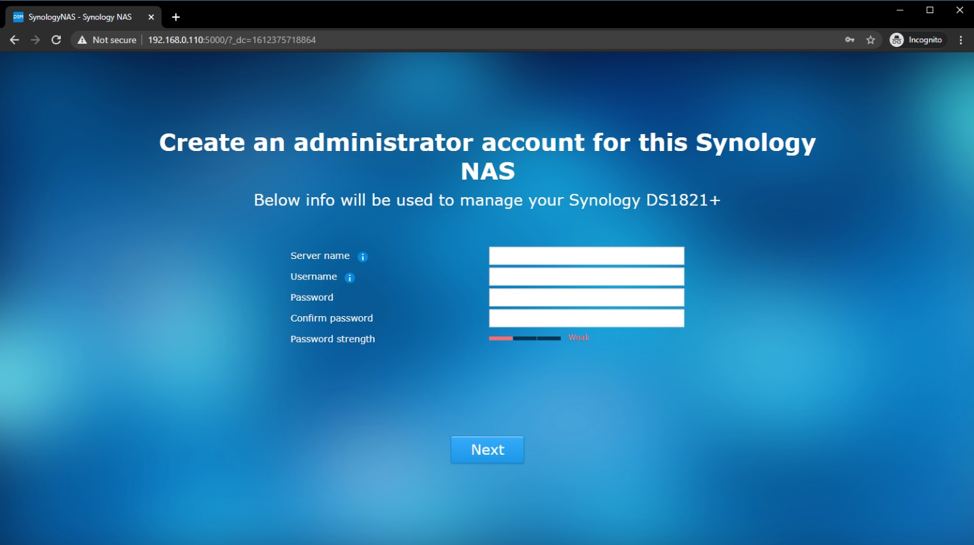This screenshot has width=974, height=545.
Task: Select the Password input field
Action: (x=586, y=298)
